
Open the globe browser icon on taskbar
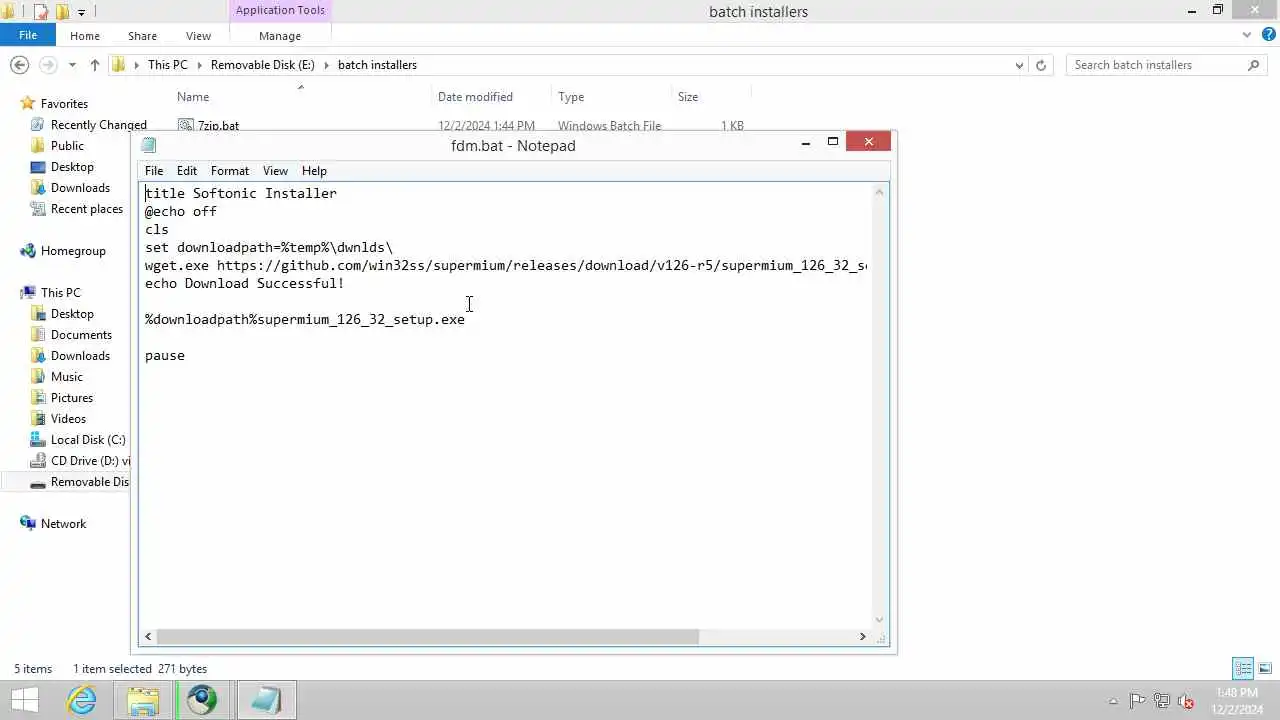[x=202, y=700]
